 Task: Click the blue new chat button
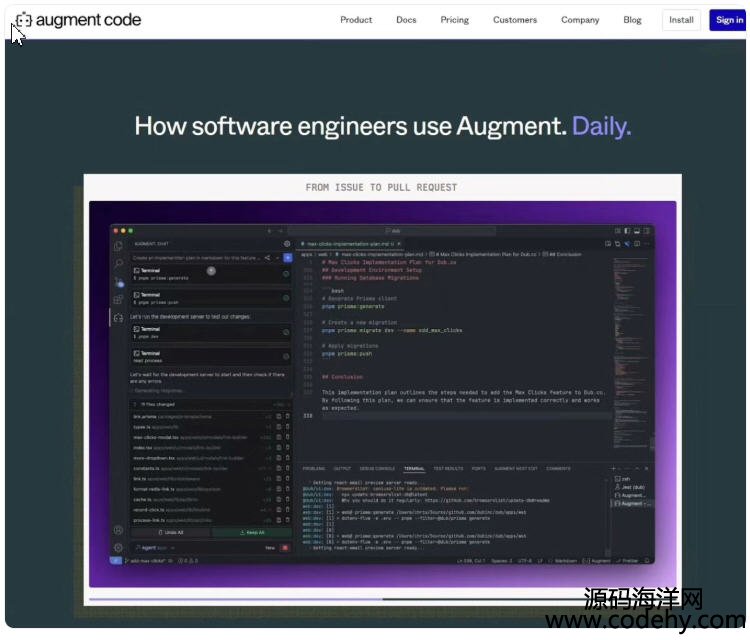[288, 258]
